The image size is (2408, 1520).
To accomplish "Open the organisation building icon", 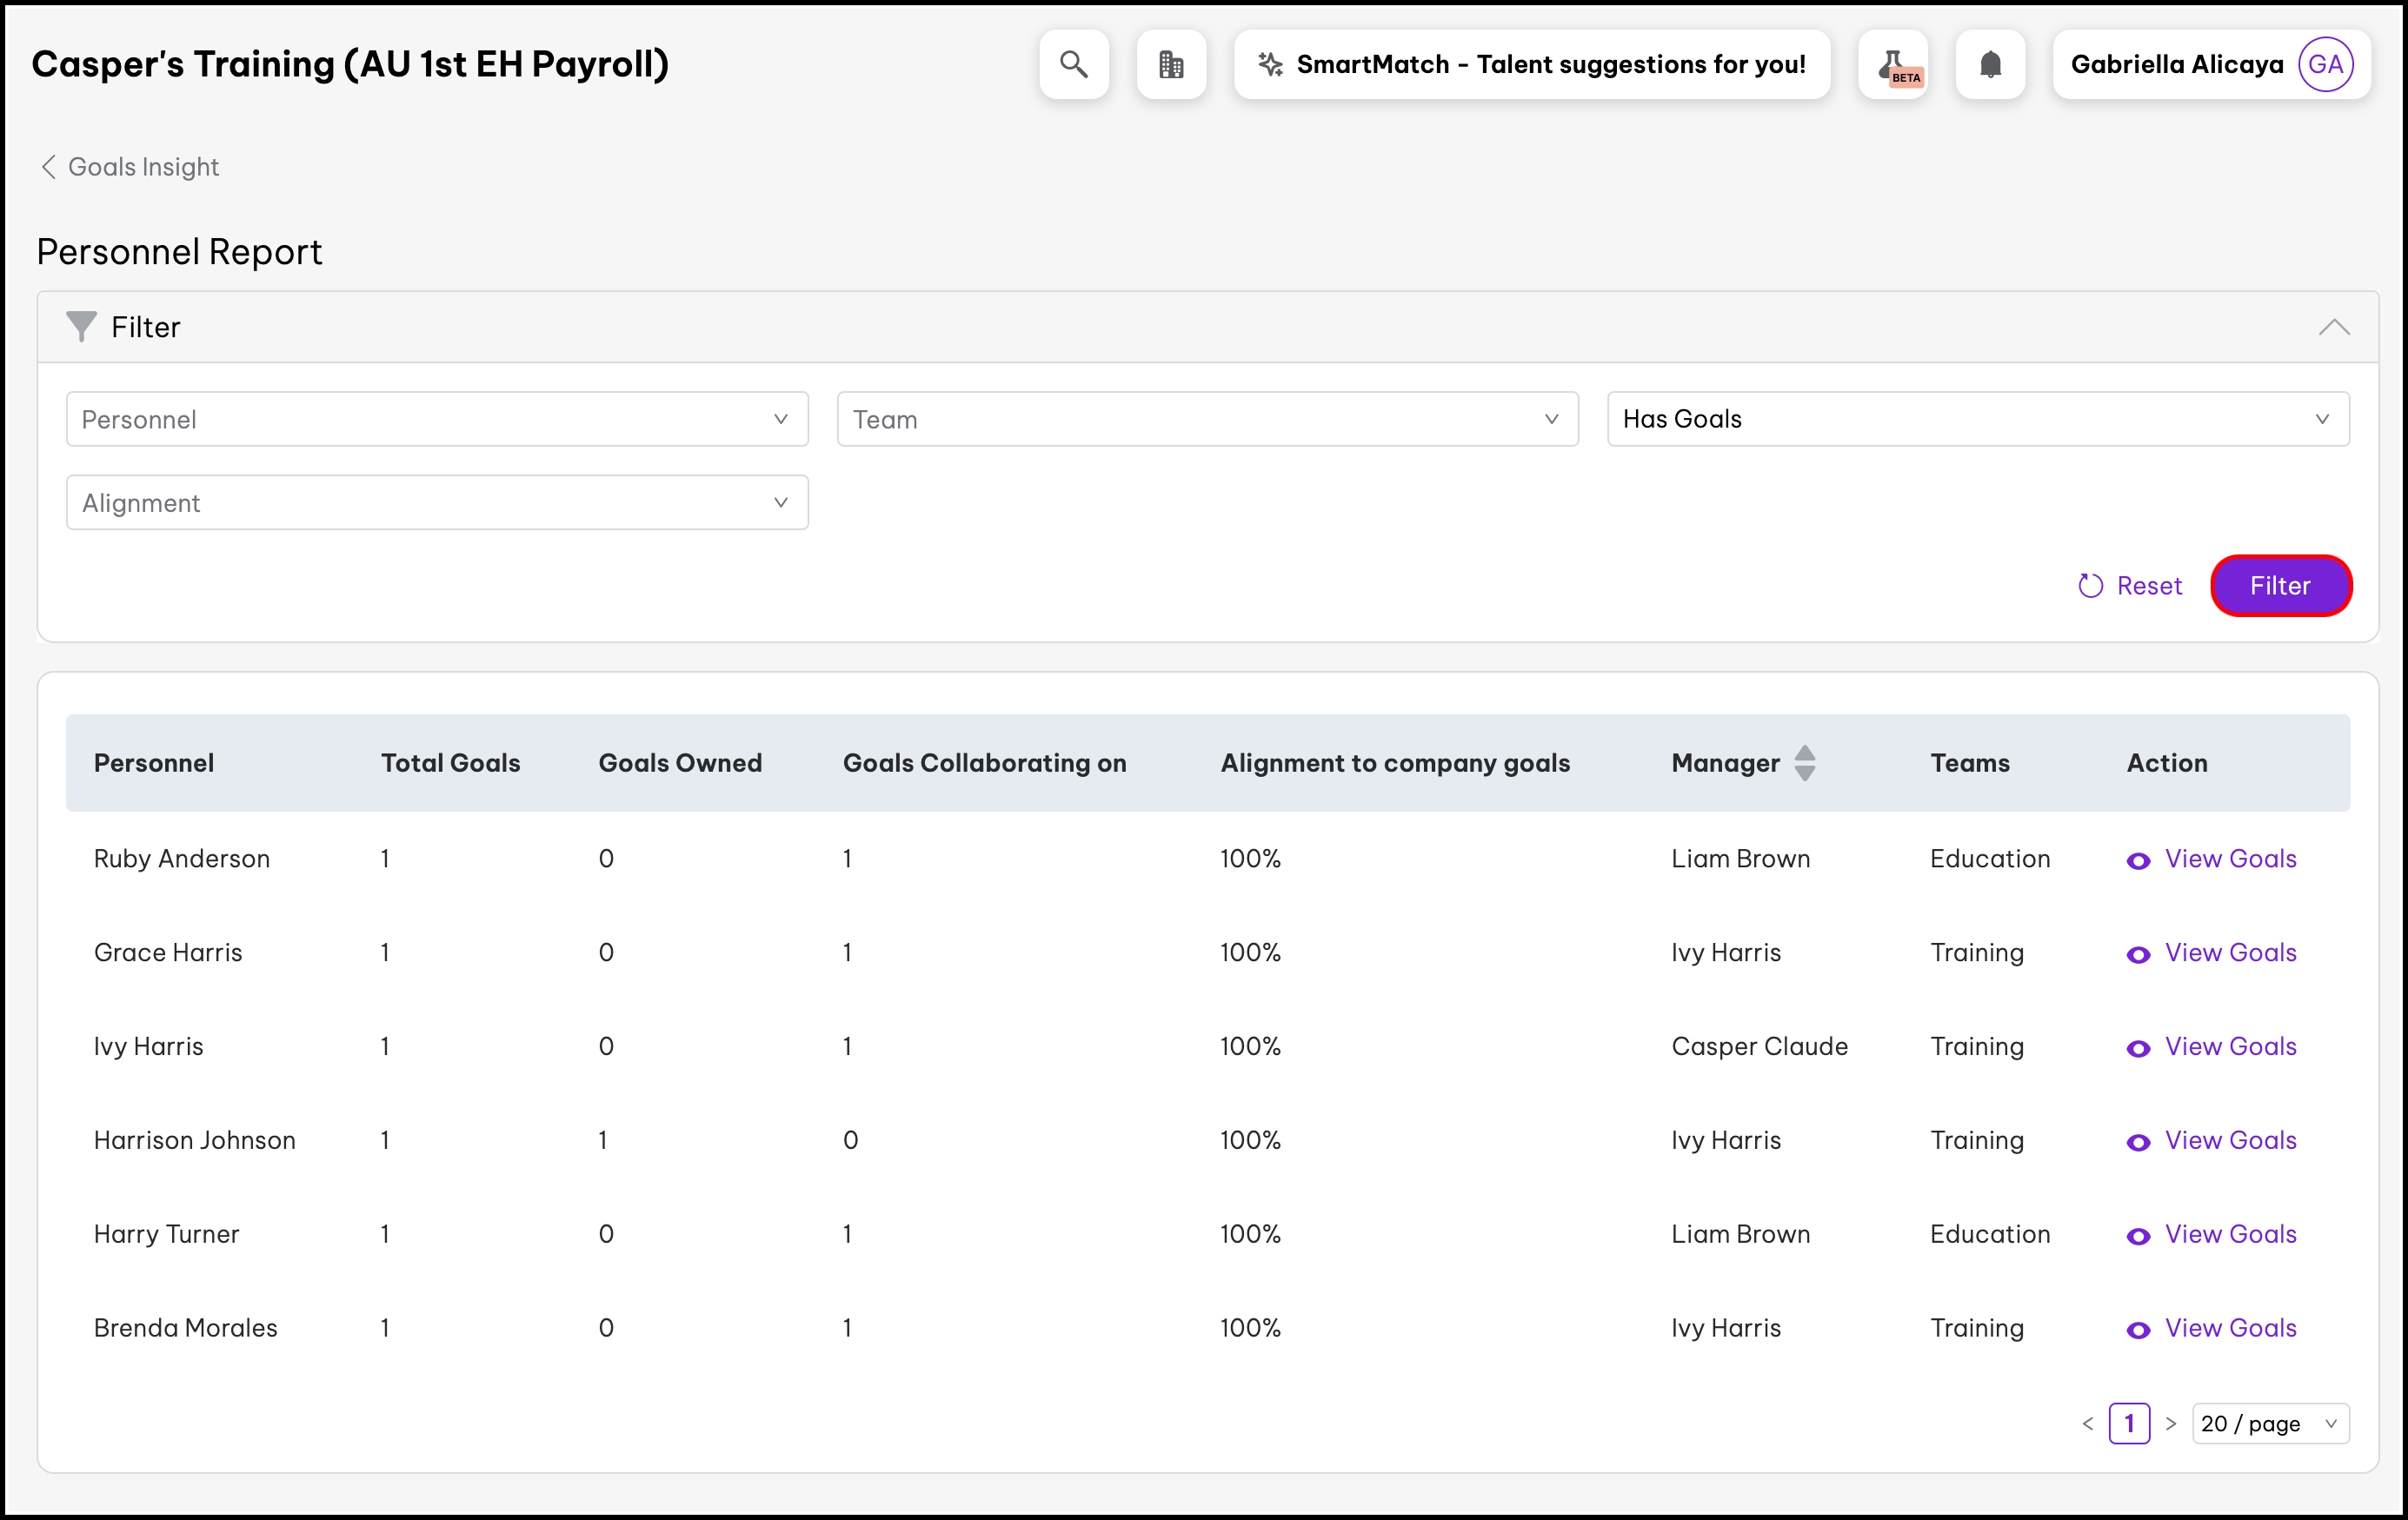I will tap(1171, 64).
